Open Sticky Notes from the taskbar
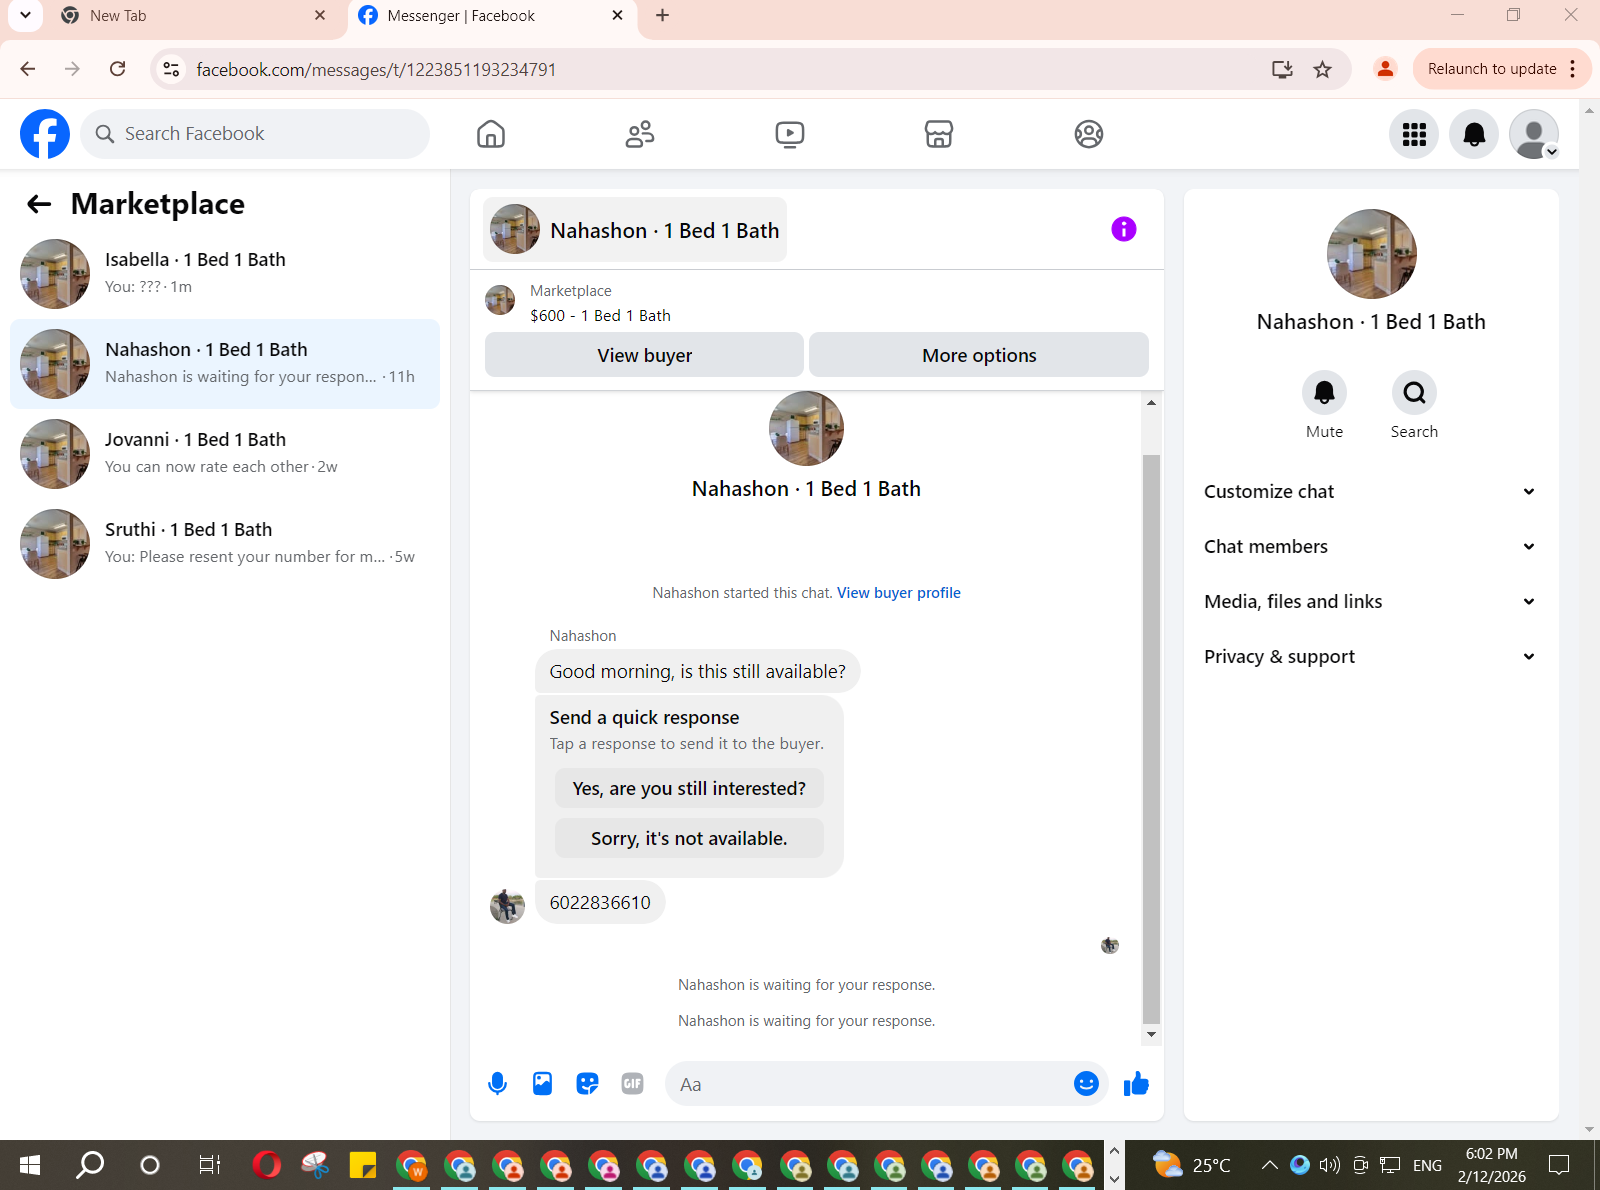The image size is (1600, 1190). click(x=362, y=1165)
